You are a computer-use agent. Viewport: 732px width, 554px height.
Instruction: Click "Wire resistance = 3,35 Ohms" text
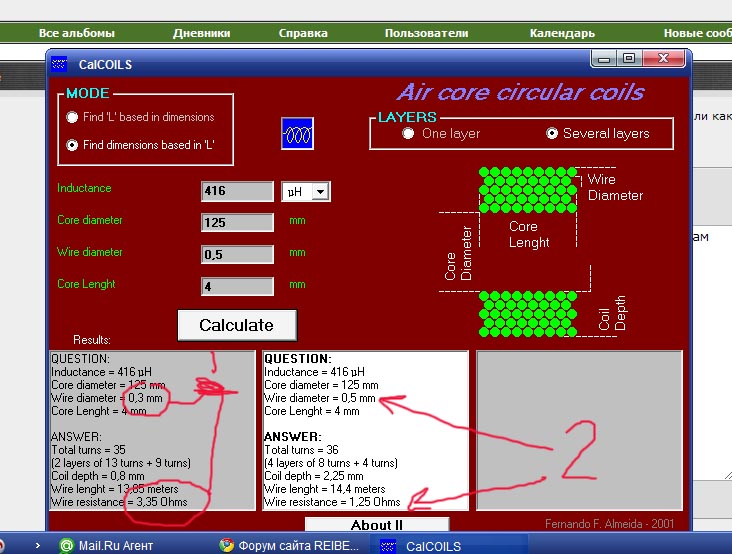(119, 502)
